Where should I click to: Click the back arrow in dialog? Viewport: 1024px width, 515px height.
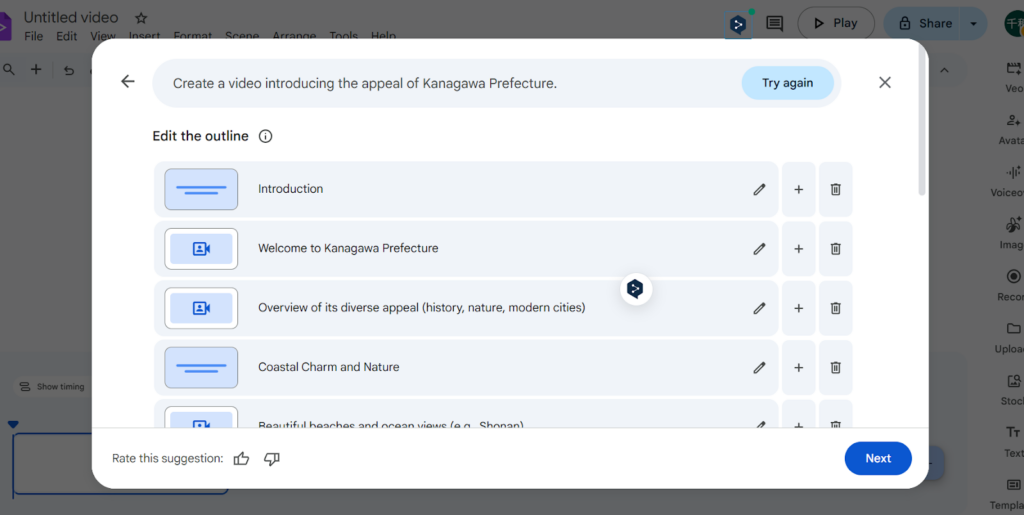pyautogui.click(x=127, y=82)
